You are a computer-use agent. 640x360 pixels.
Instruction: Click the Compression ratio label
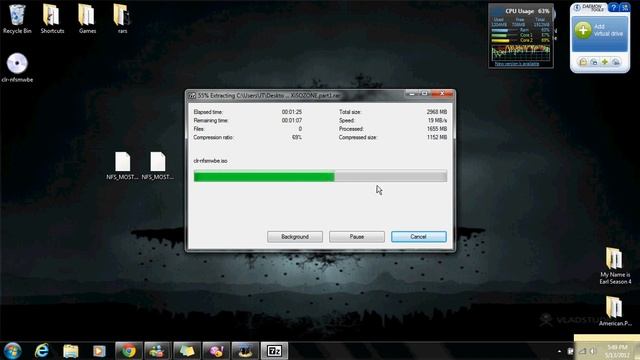[213, 138]
